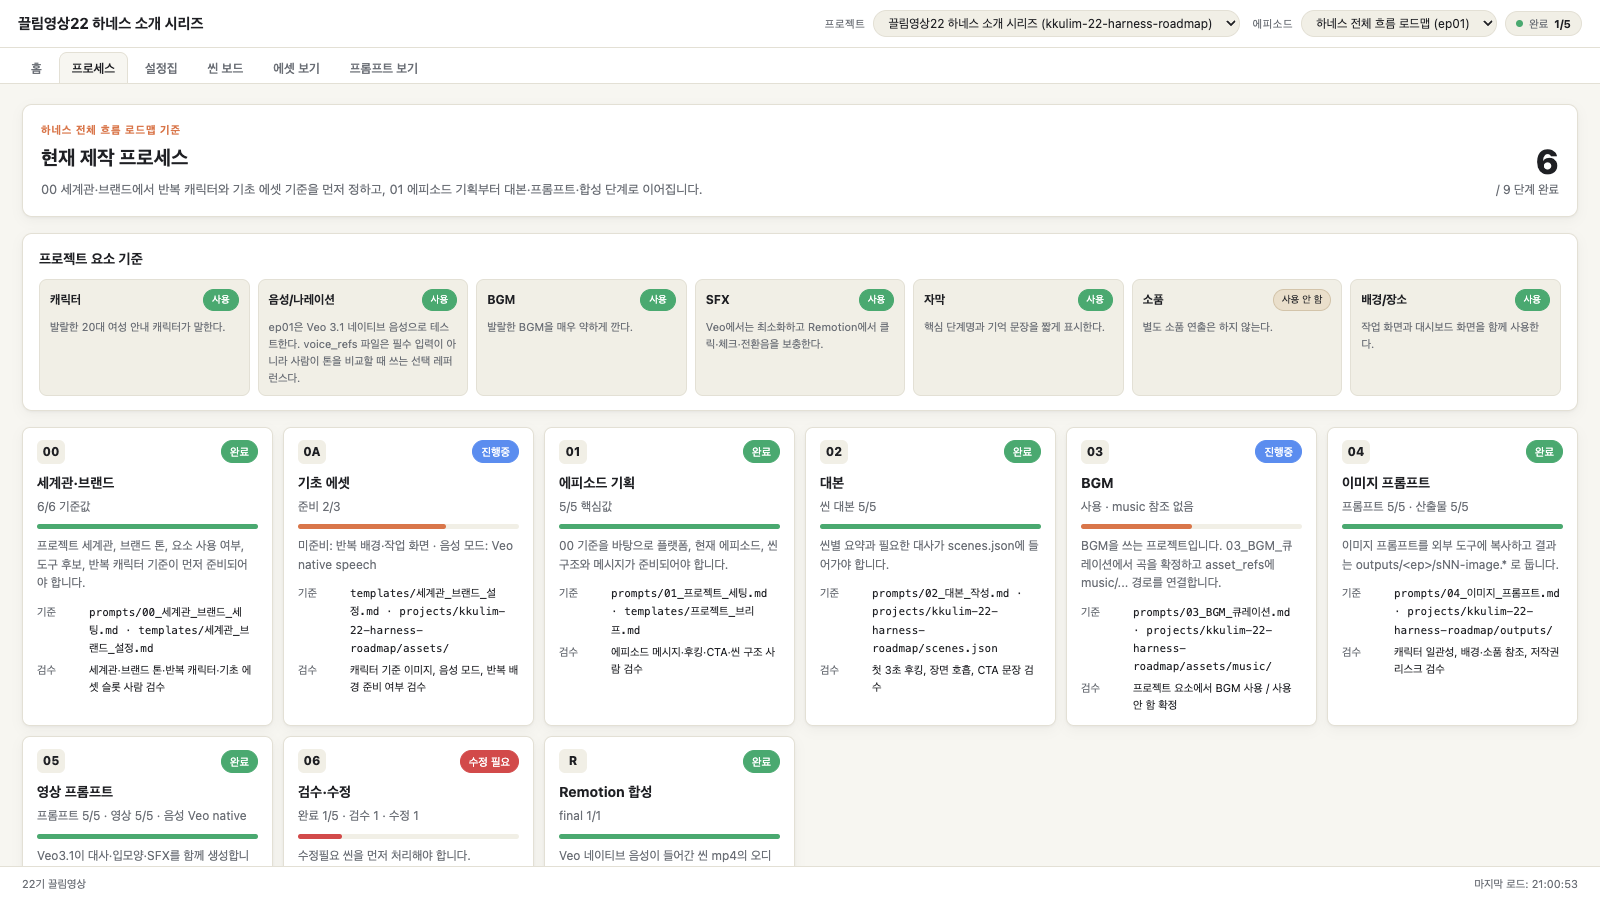
Task: Open the 에셋 보기 tab
Action: [x=296, y=68]
